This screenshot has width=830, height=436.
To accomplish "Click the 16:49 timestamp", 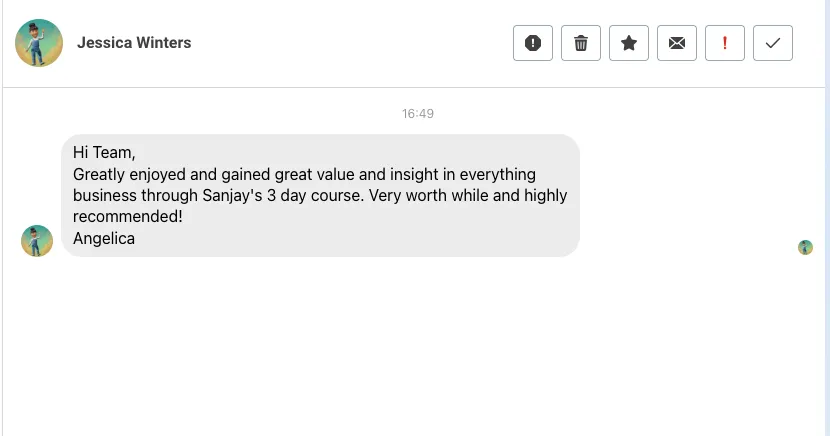I will (418, 114).
